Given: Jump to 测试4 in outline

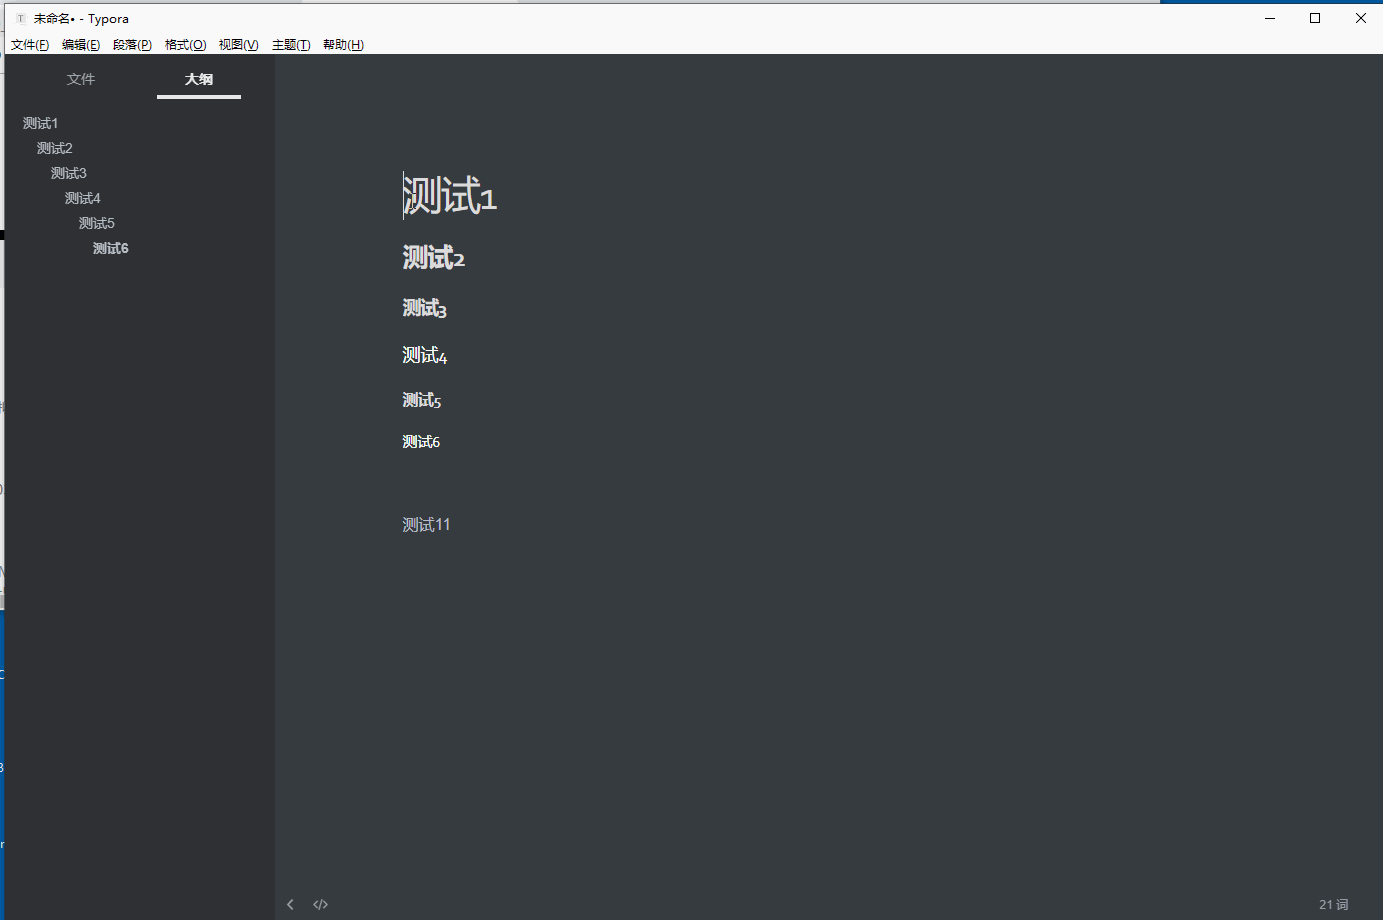Looking at the screenshot, I should click(83, 198).
